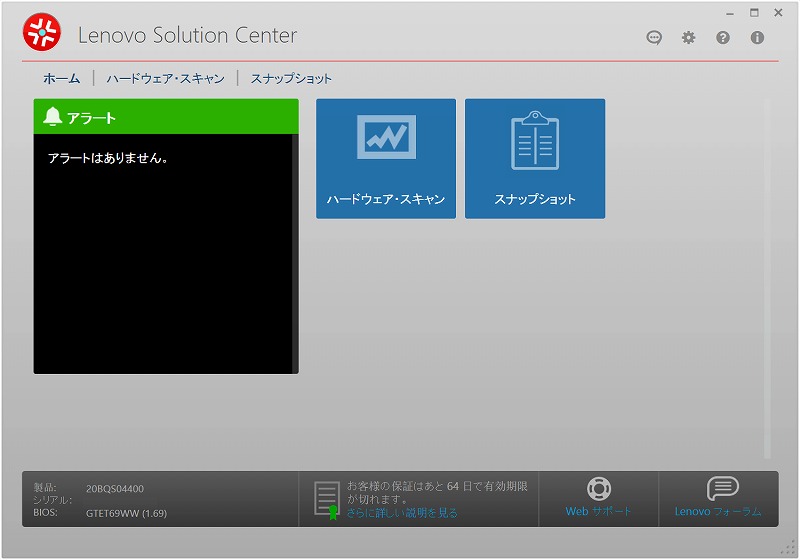Click the シリアル: label
The height and width of the screenshot is (560, 800).
[53, 500]
